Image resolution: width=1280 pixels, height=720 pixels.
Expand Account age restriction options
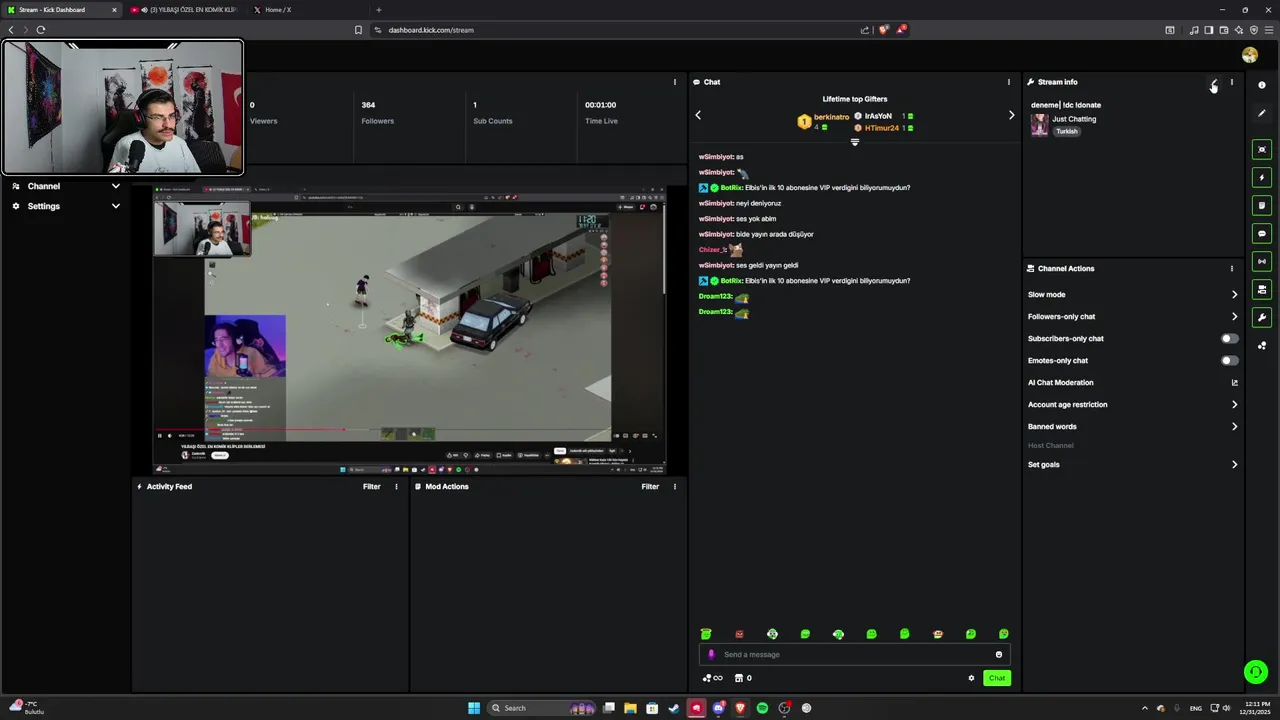pos(1133,404)
